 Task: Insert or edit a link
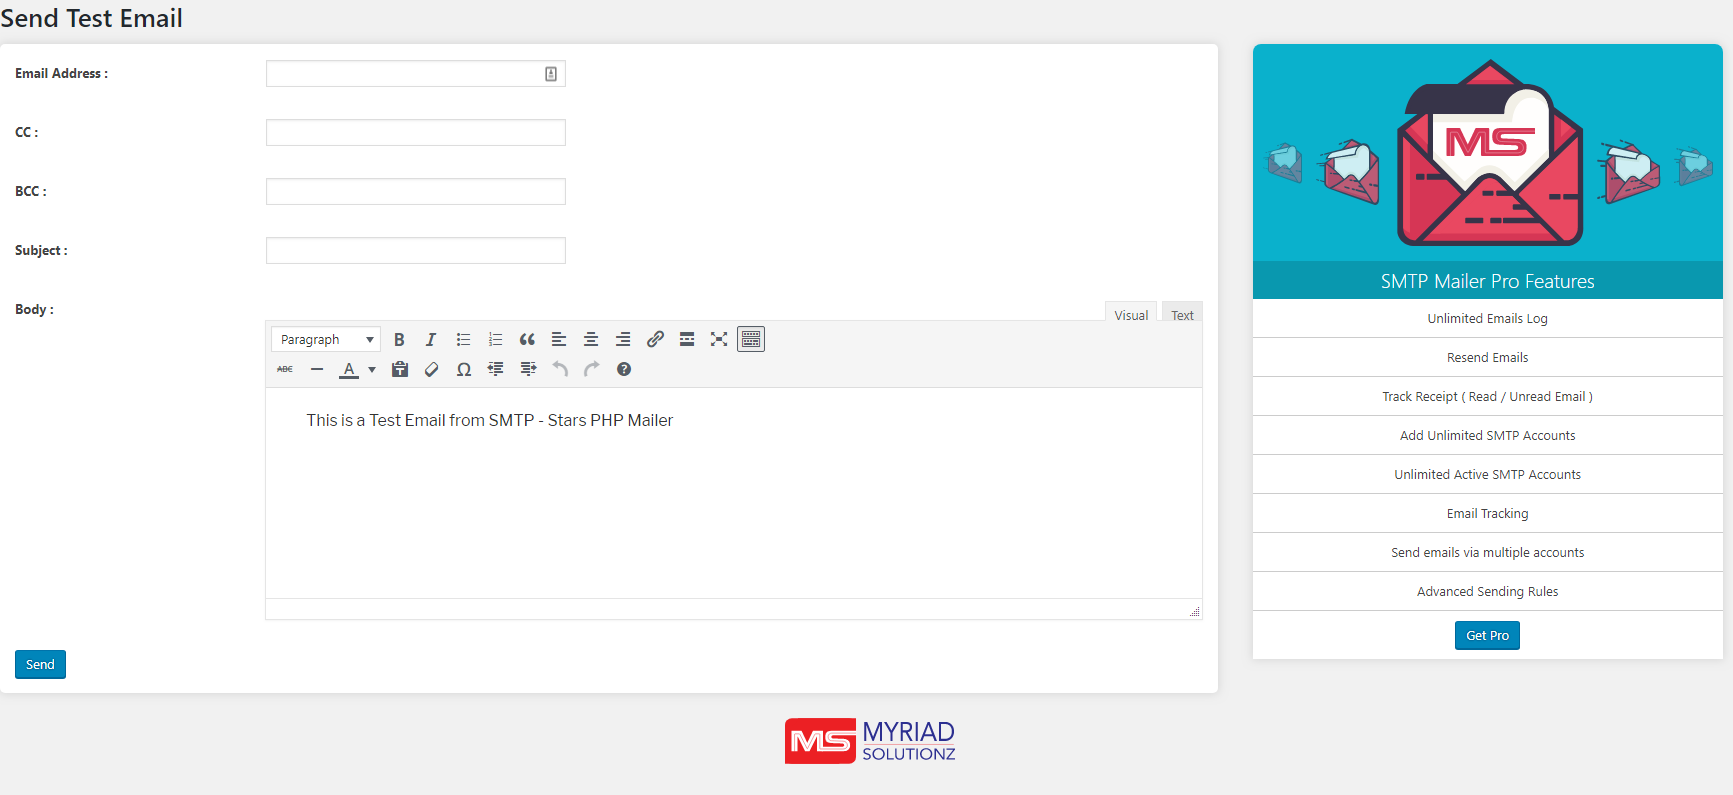coord(655,340)
